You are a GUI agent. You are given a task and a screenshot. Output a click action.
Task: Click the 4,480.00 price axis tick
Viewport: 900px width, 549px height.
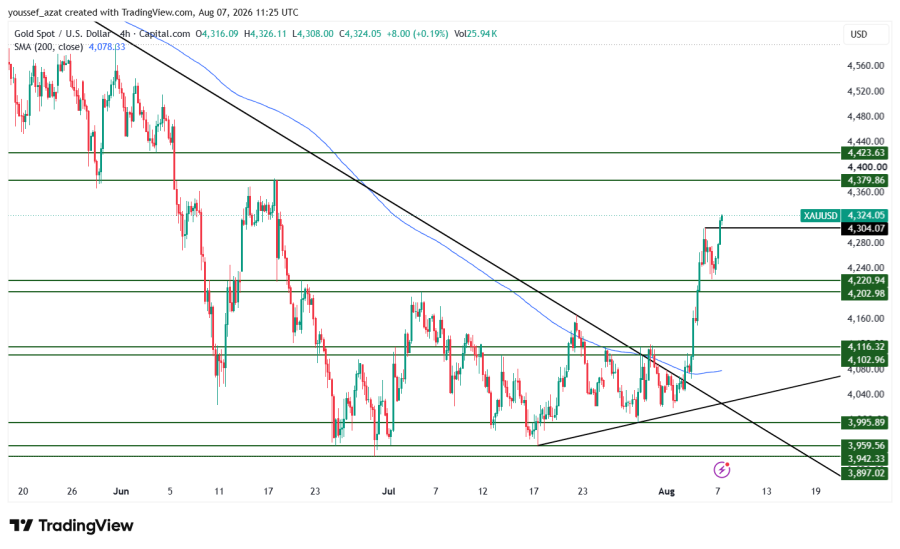coord(866,117)
